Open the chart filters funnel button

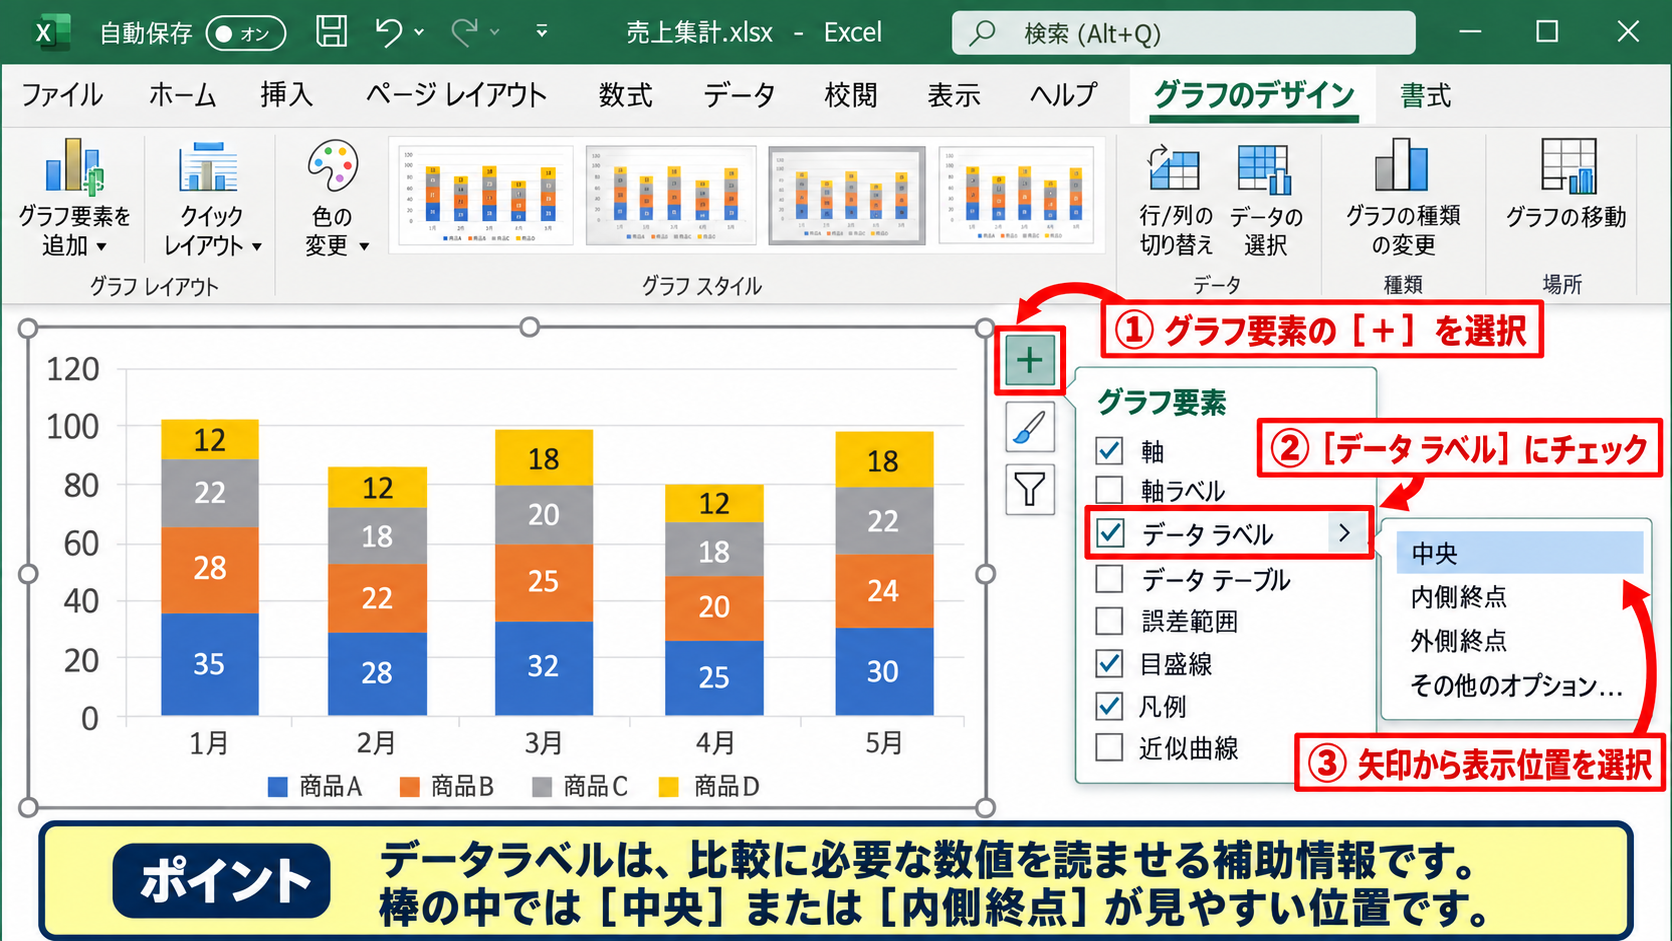tap(1029, 490)
